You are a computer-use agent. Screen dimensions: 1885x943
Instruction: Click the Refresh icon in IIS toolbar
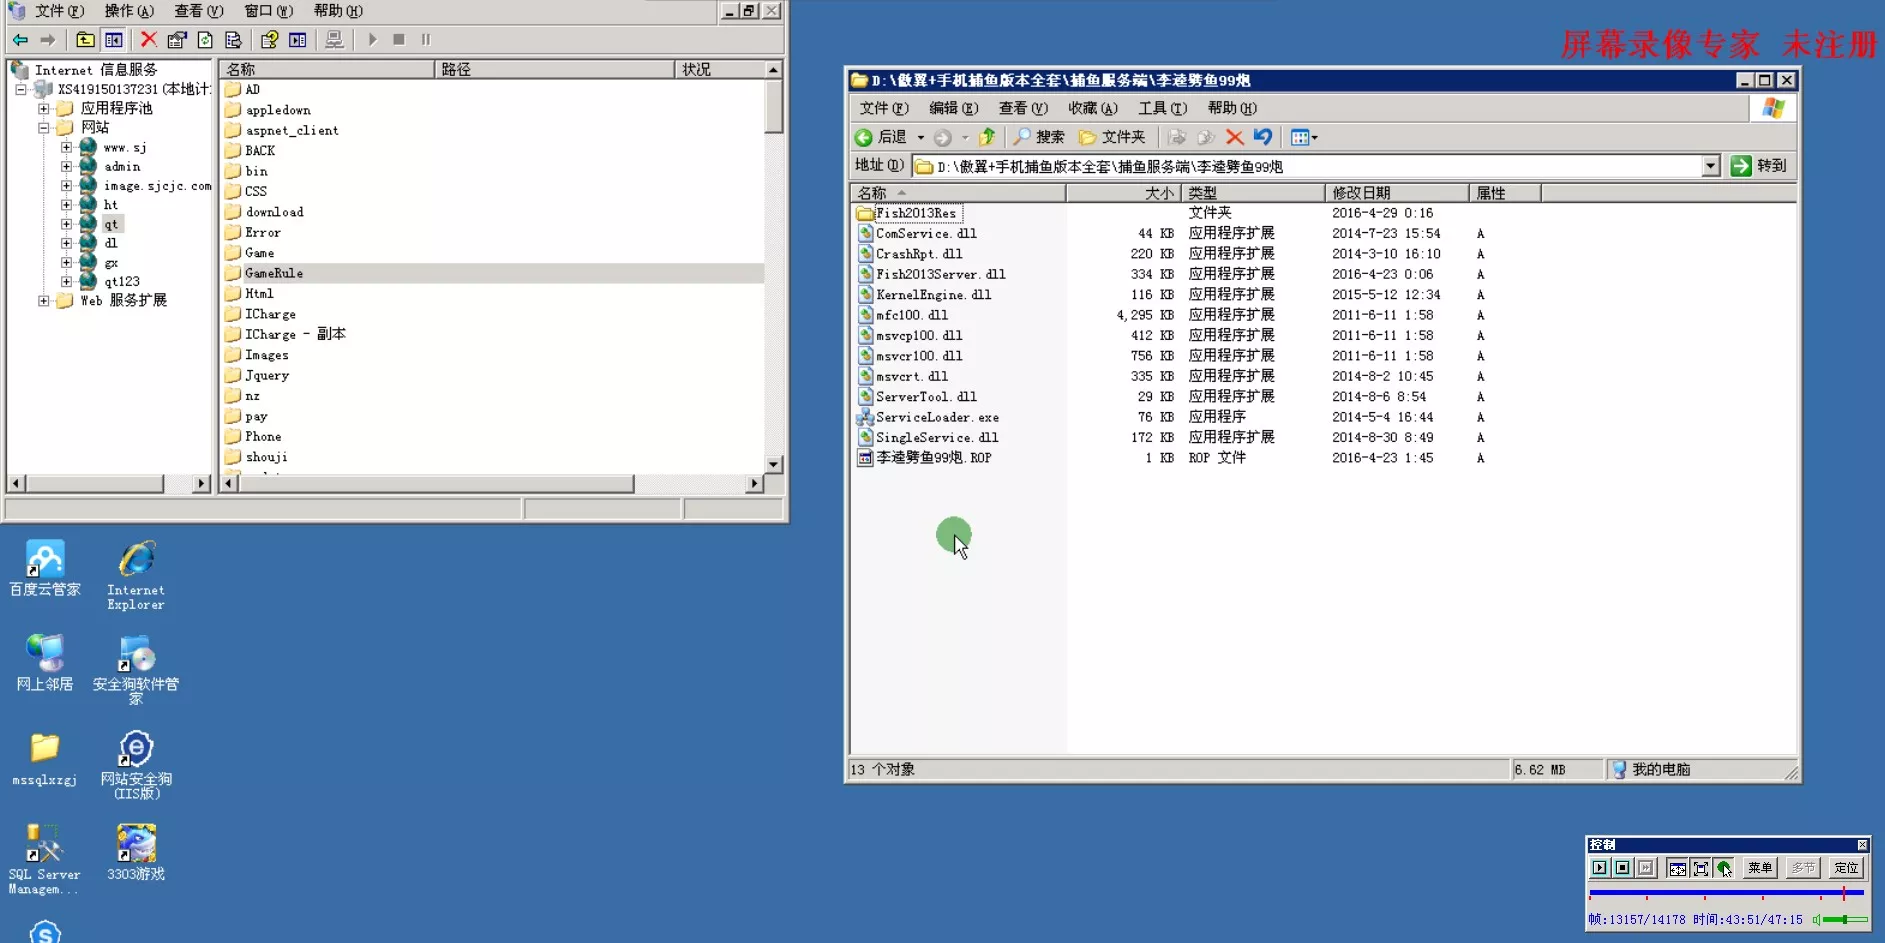[x=205, y=39]
